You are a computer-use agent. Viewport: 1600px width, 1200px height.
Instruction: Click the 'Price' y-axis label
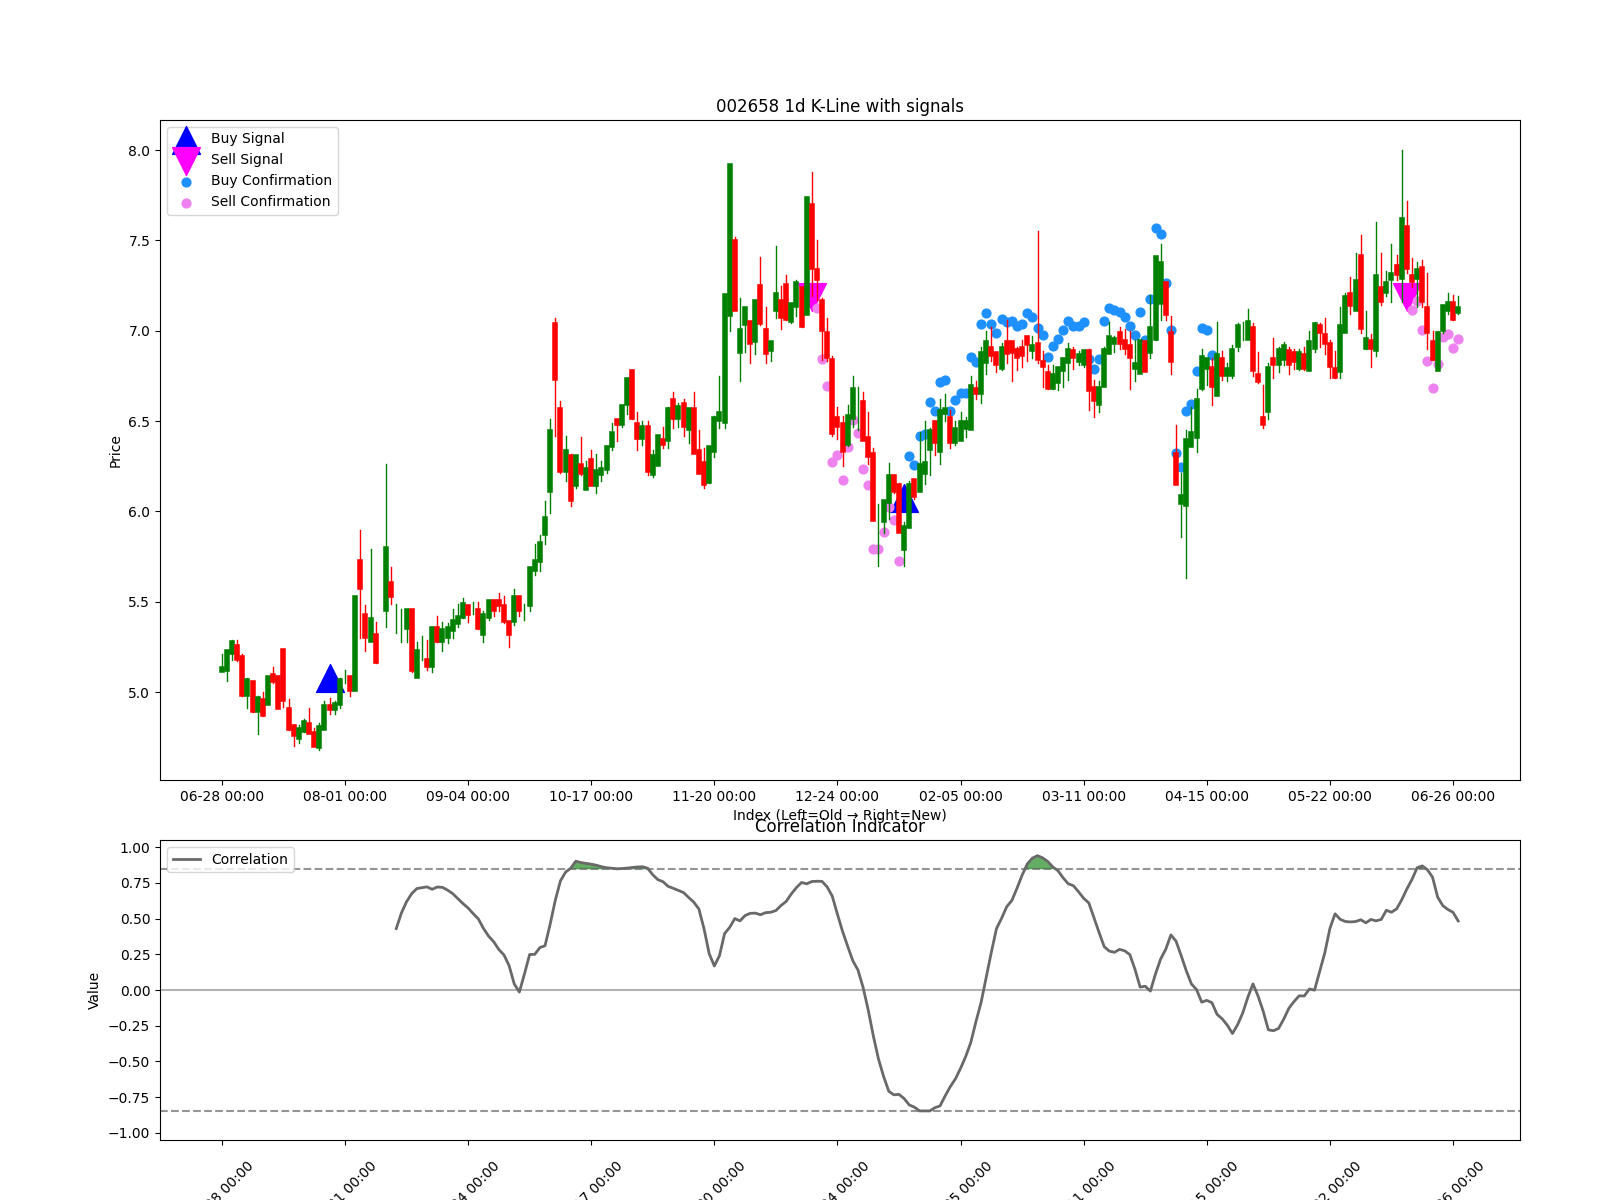[x=115, y=452]
